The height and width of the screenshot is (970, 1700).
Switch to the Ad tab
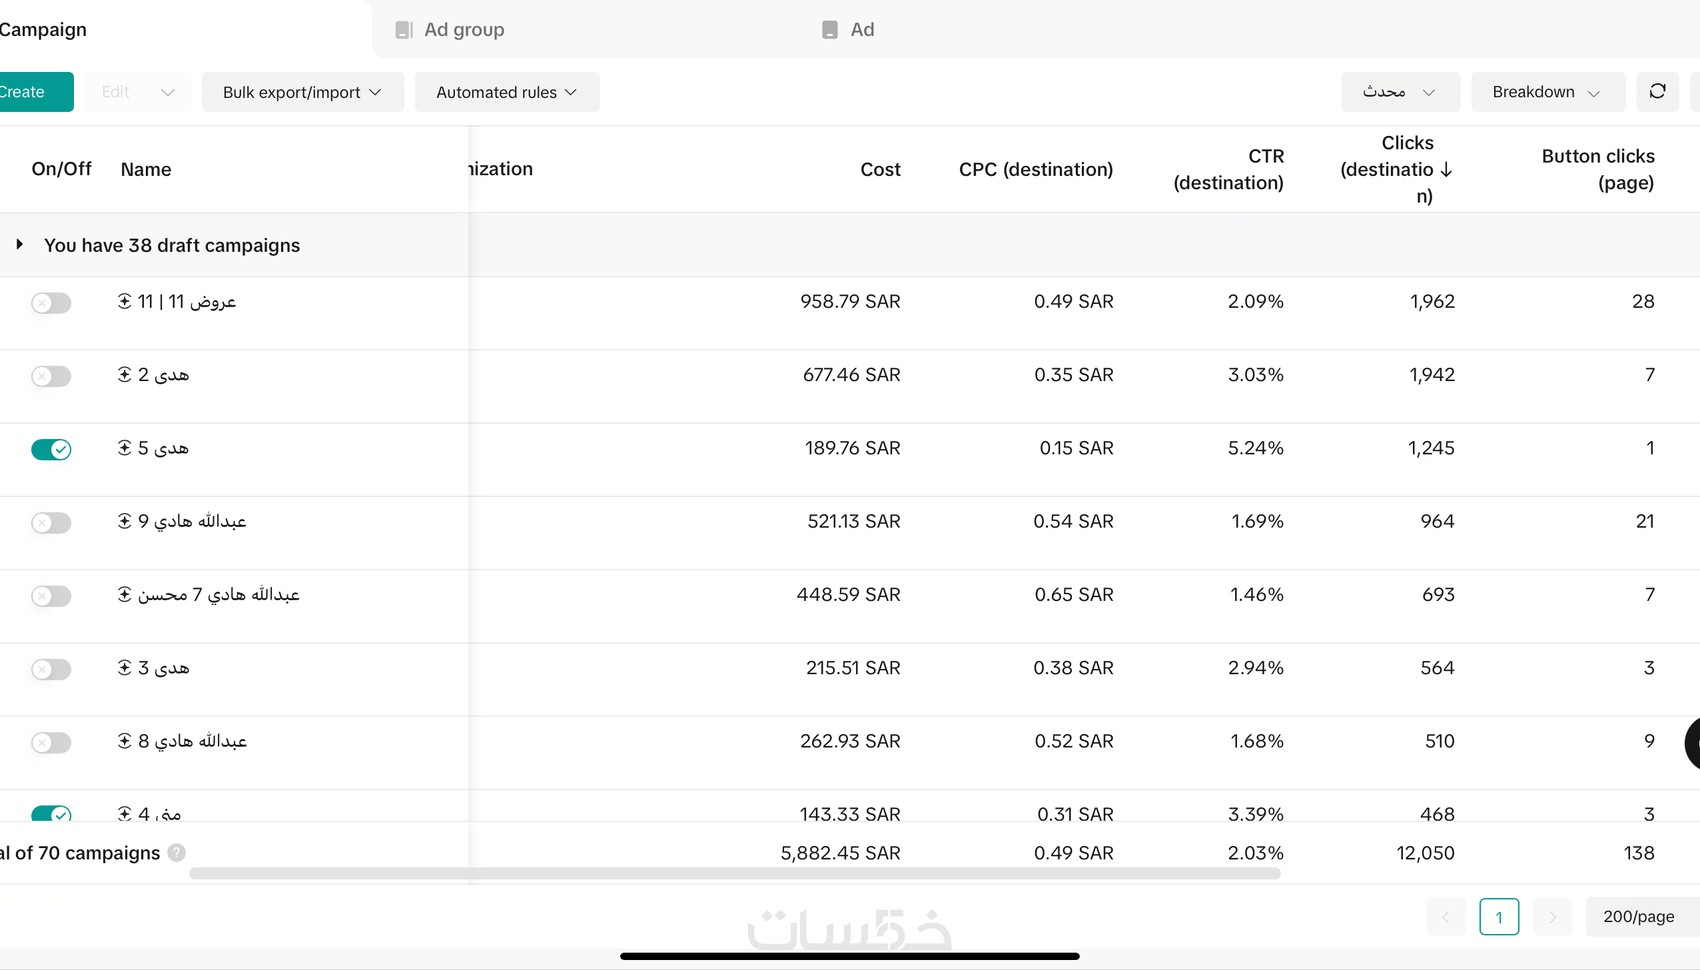(849, 30)
